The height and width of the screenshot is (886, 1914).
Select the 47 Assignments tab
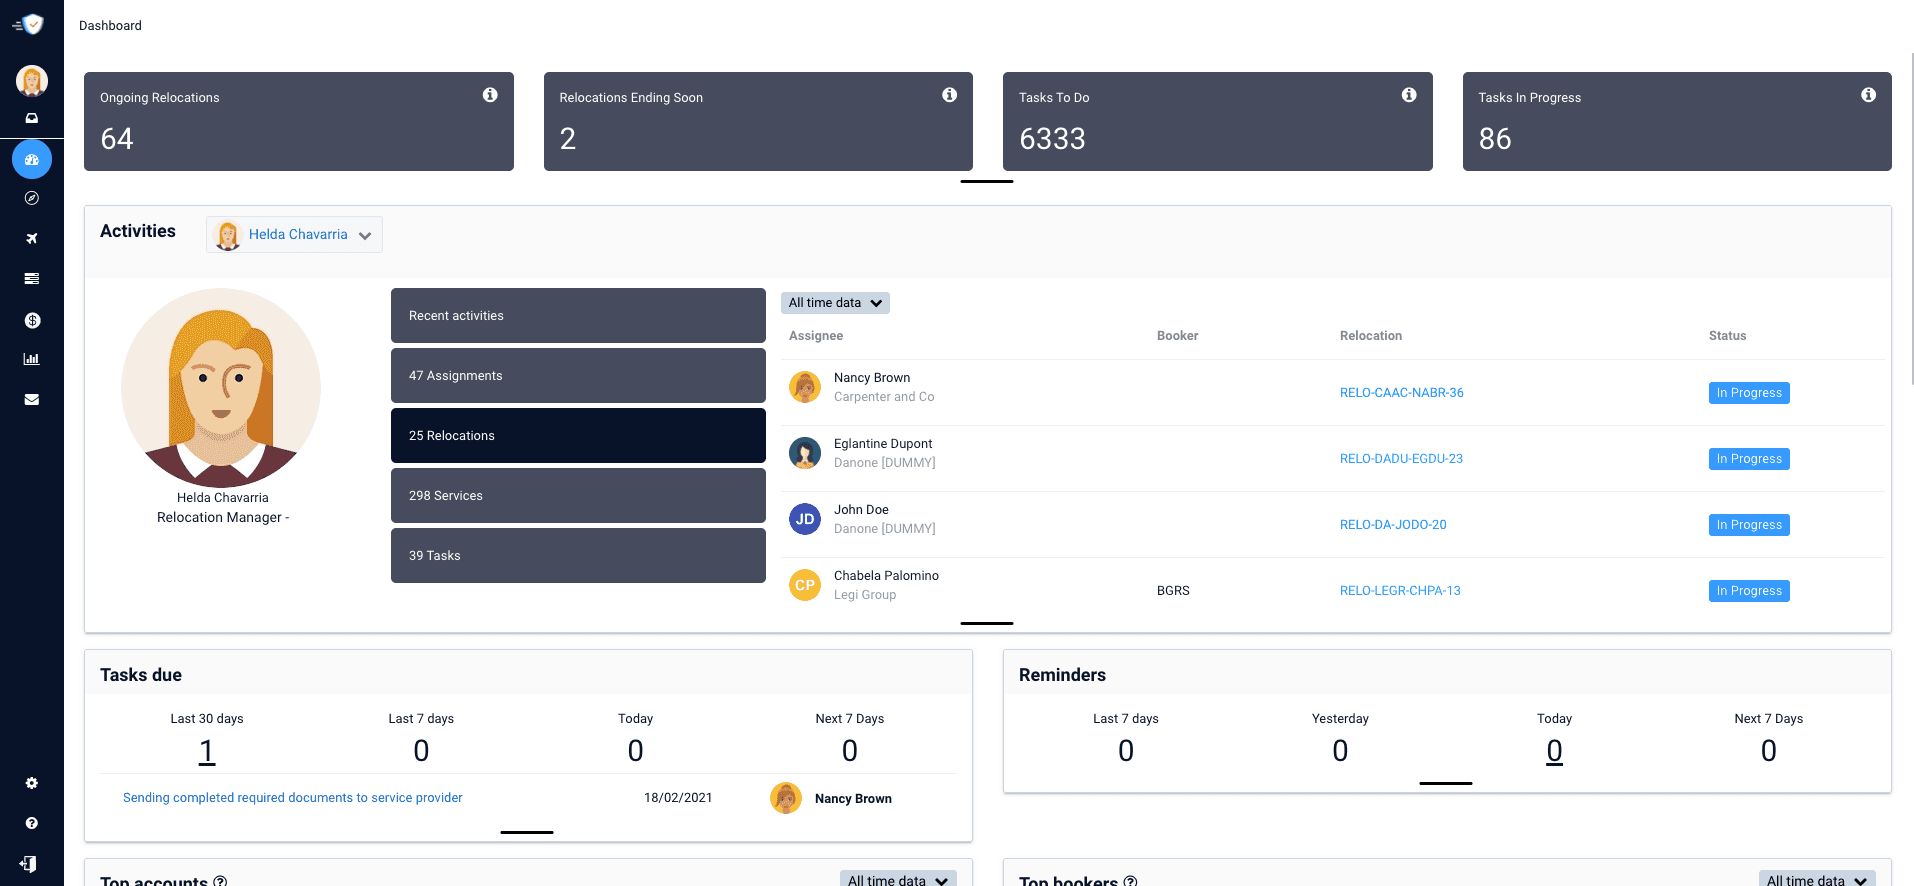[578, 376]
